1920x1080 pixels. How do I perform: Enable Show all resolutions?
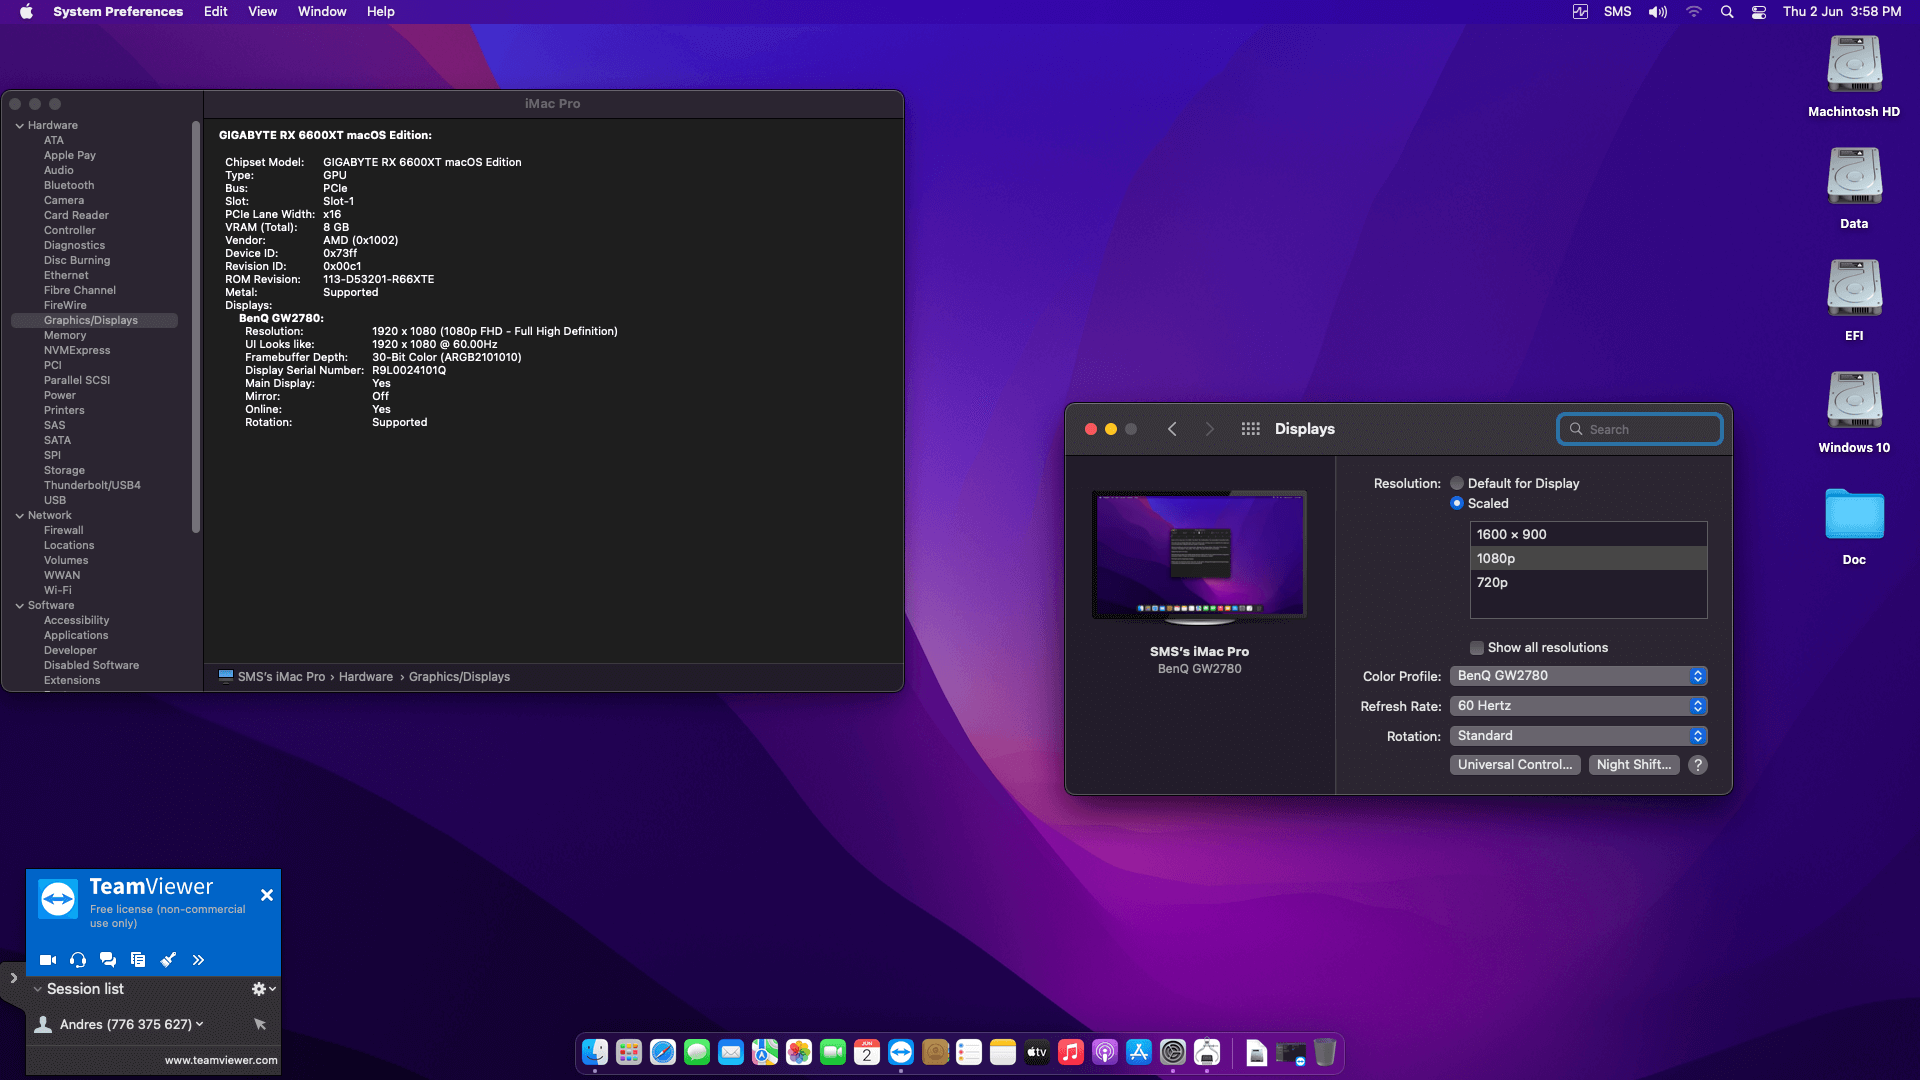tap(1476, 647)
